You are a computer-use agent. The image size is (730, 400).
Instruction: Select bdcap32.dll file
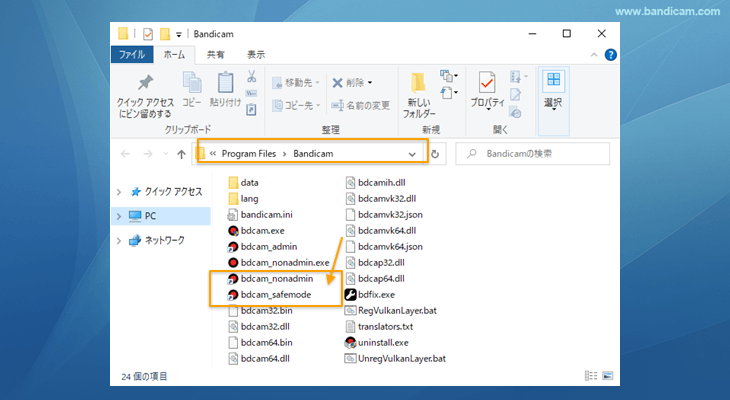pos(375,263)
